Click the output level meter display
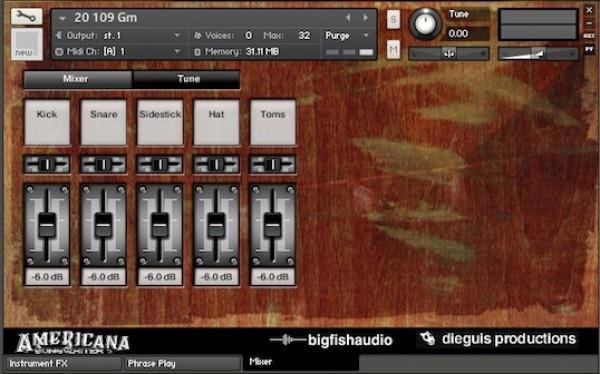The width and height of the screenshot is (600, 374). pos(538,25)
